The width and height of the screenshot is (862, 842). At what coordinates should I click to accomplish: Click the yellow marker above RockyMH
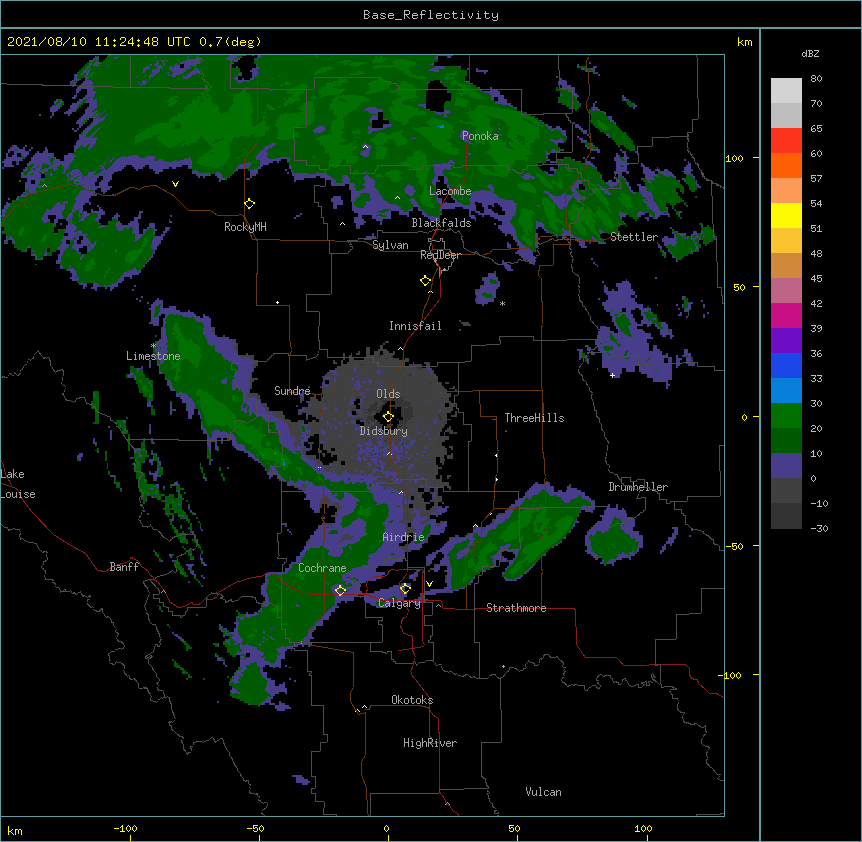coord(250,204)
